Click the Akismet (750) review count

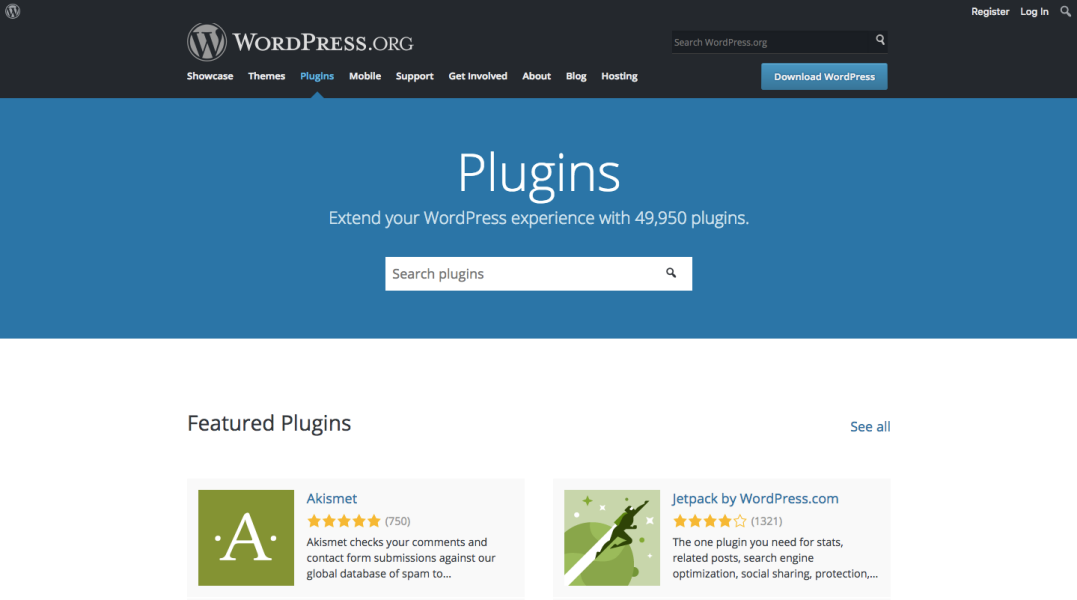tap(398, 521)
